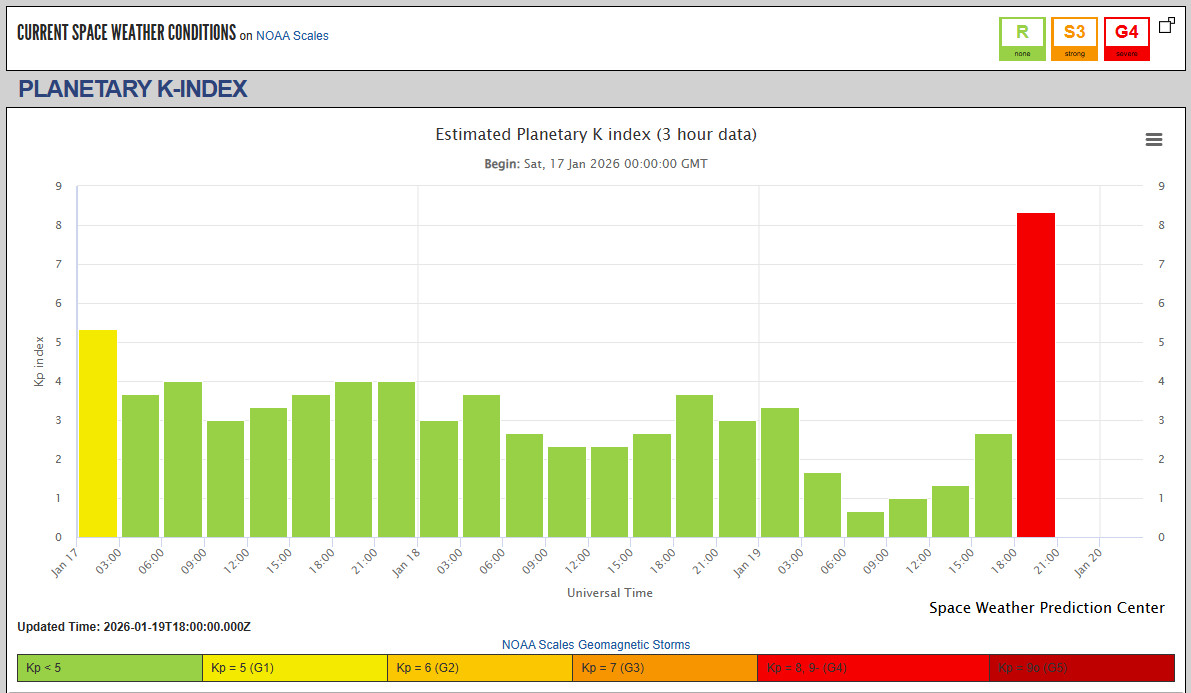Image resolution: width=1191 pixels, height=693 pixels.
Task: Click the PLANETARY K-INDEX section header
Action: coord(133,88)
